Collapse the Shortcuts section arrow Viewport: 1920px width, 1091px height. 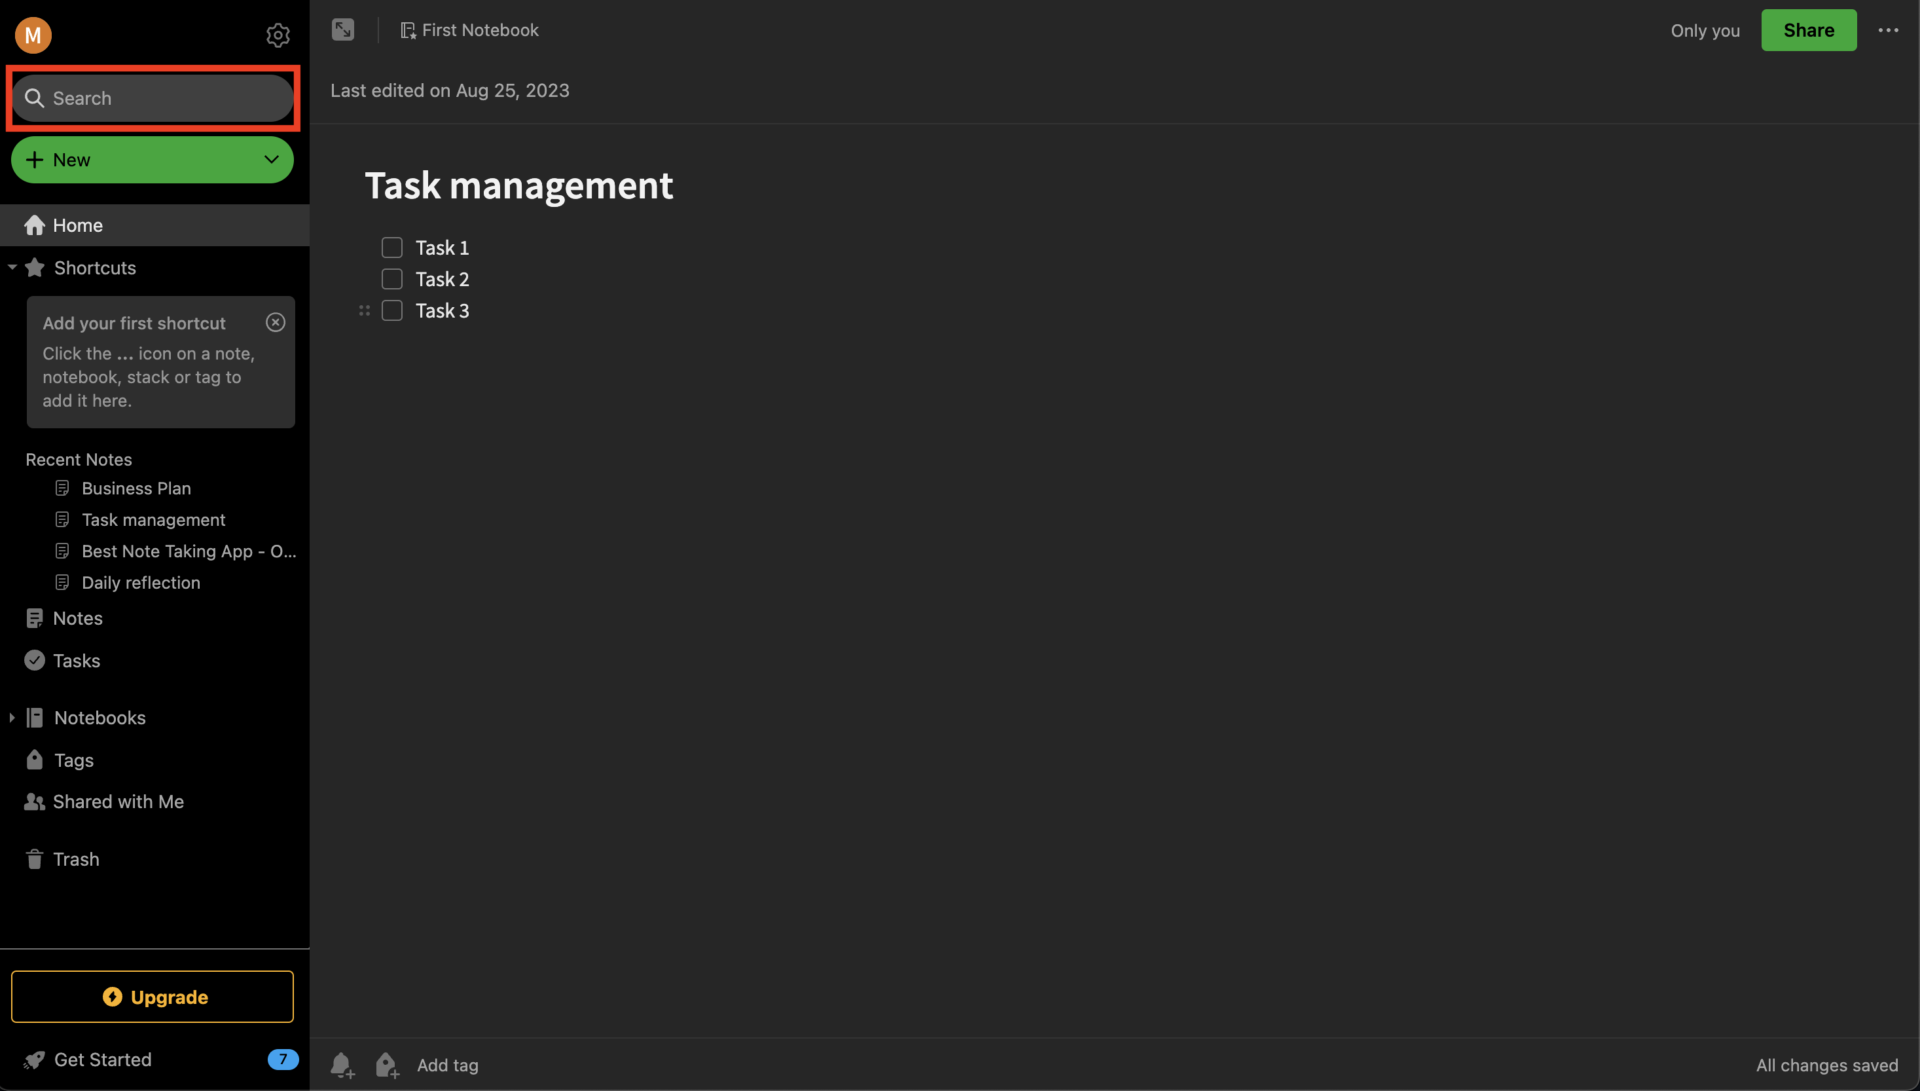click(x=12, y=268)
